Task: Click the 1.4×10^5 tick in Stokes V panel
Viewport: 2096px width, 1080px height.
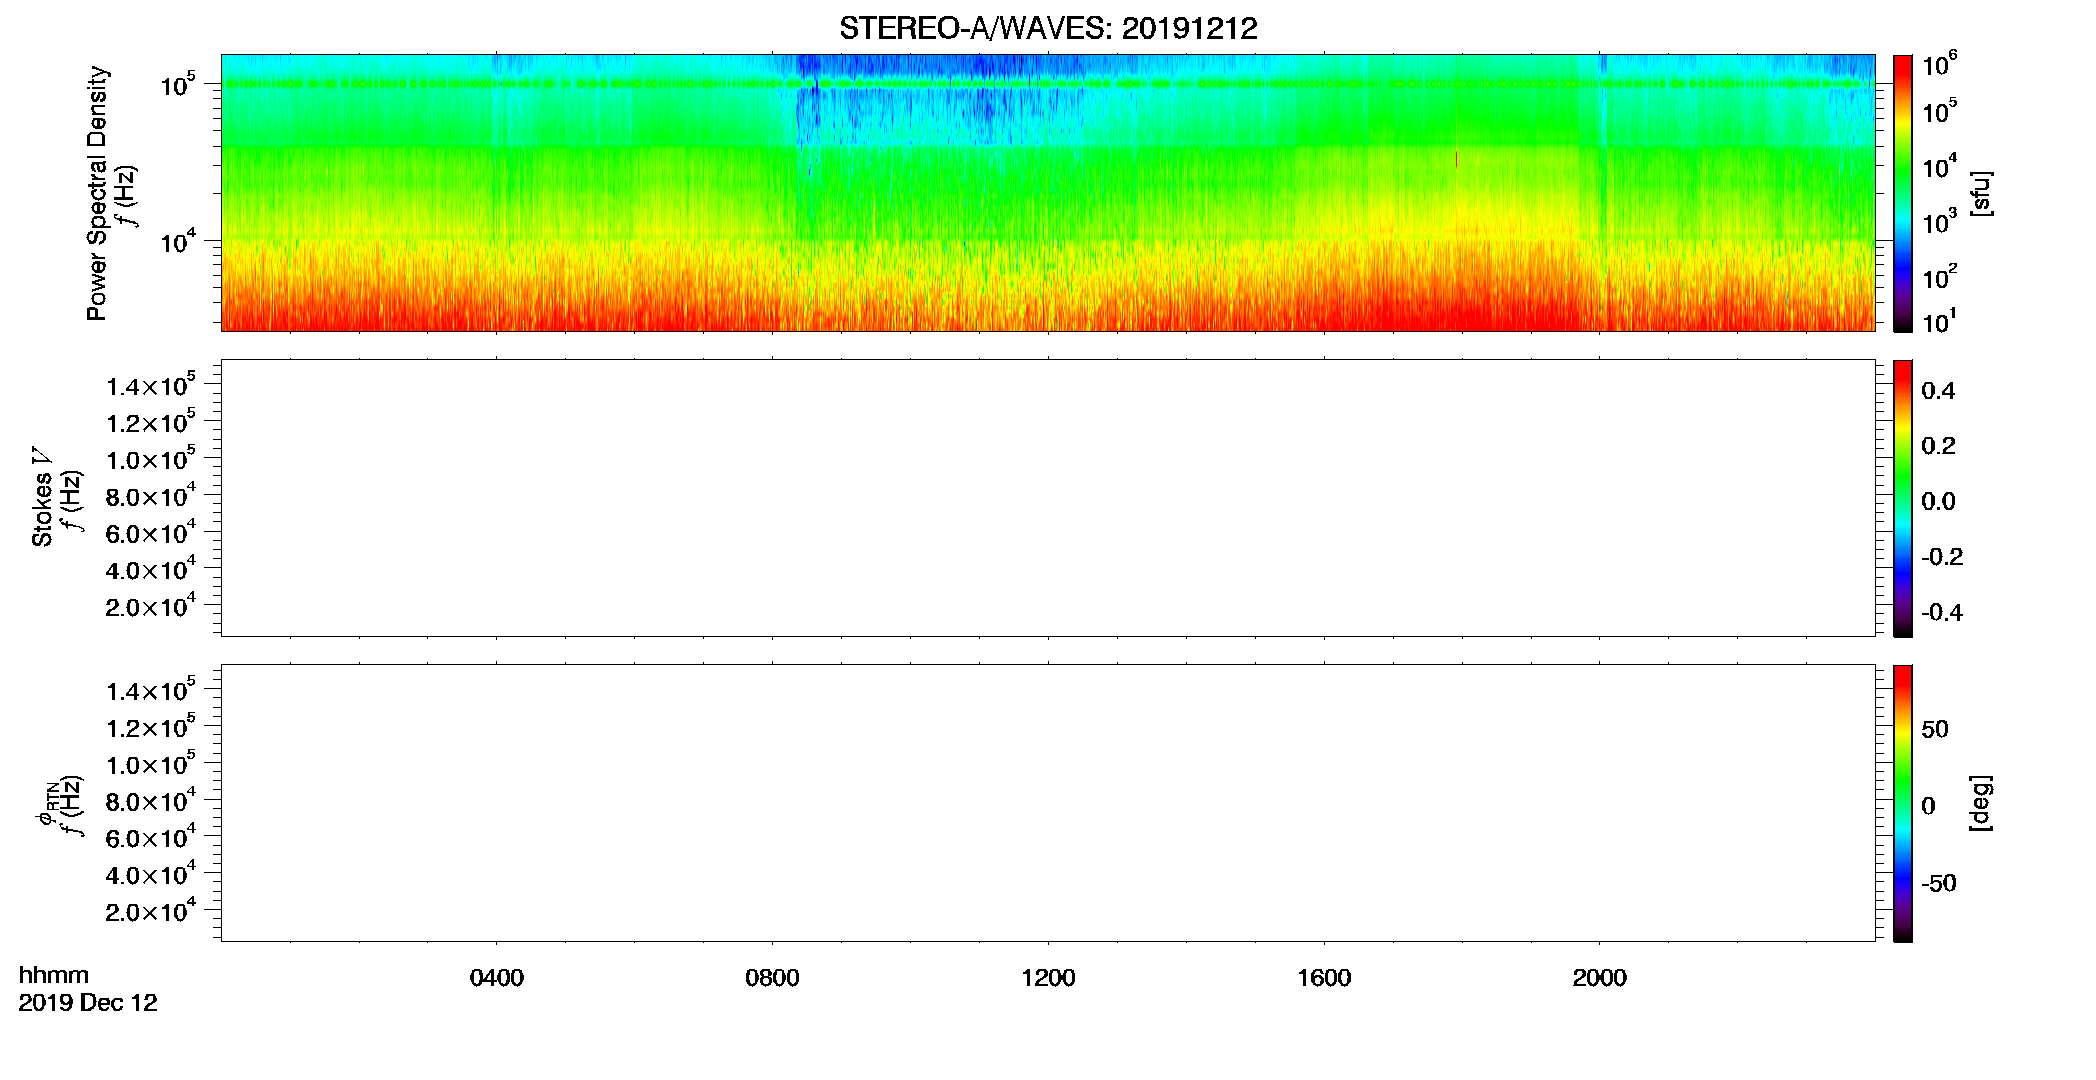Action: click(x=150, y=384)
